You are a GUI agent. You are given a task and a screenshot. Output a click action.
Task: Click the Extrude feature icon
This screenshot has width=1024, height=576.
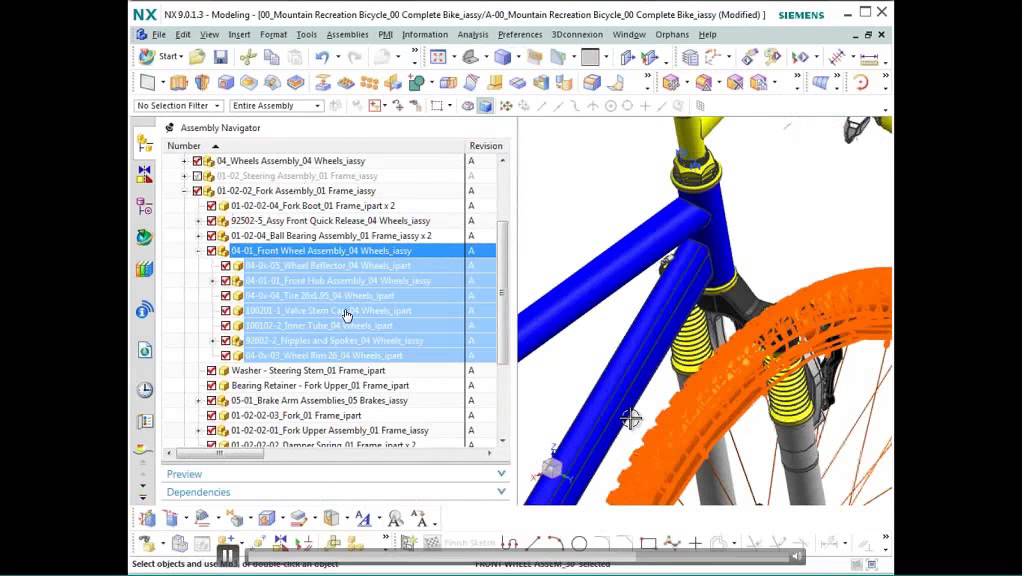click(x=178, y=82)
